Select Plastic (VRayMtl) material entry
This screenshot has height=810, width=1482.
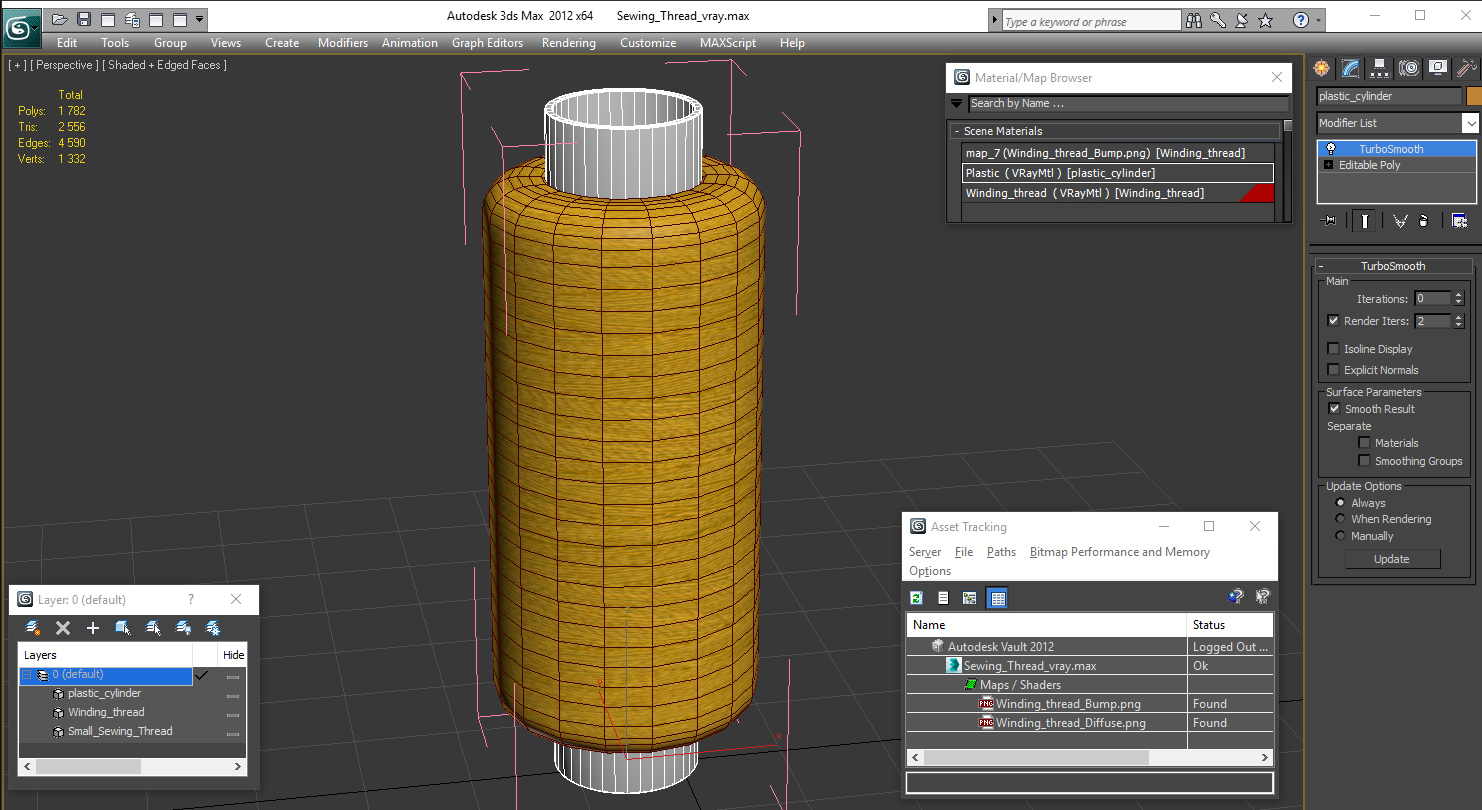pos(1118,173)
